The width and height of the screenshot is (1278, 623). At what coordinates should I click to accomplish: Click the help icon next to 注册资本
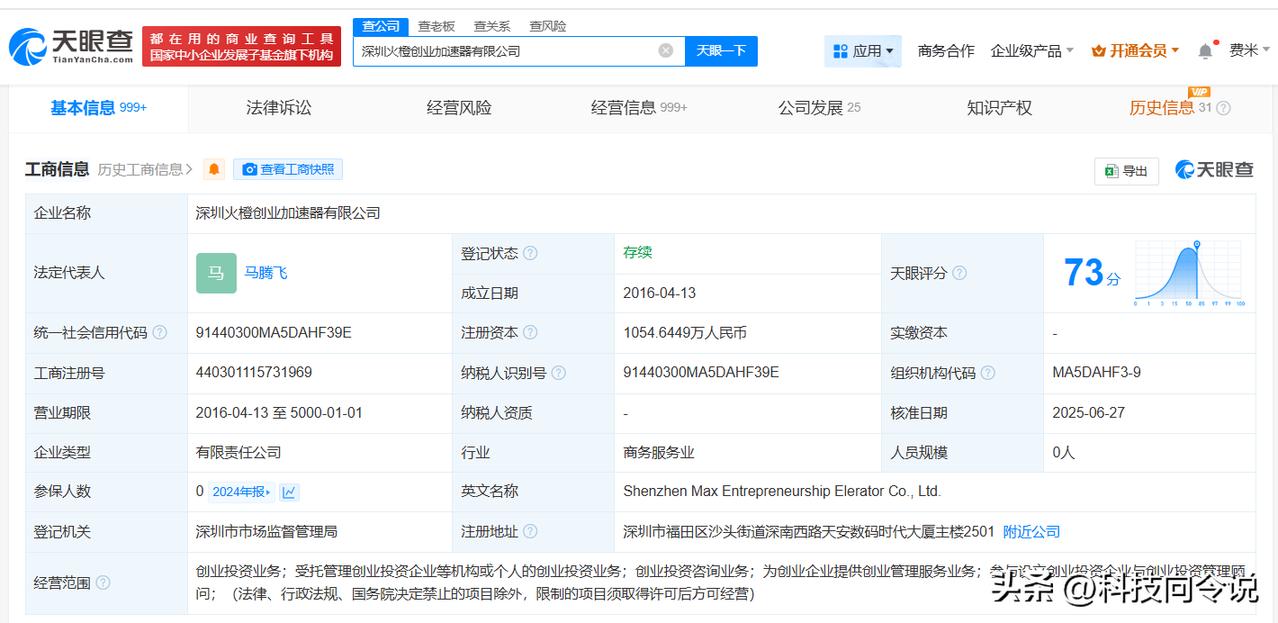pos(530,333)
